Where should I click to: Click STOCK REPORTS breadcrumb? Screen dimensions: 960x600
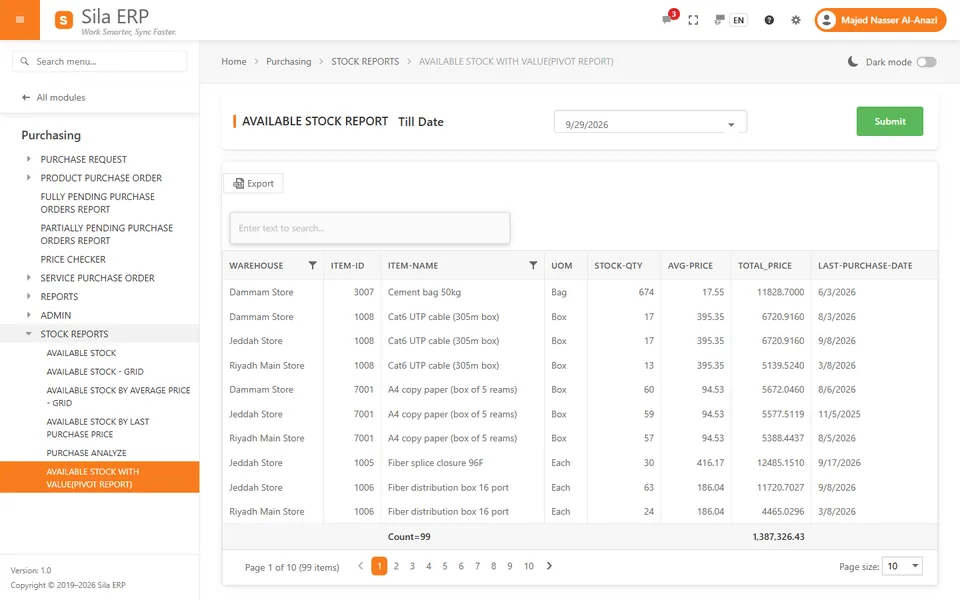tap(365, 61)
